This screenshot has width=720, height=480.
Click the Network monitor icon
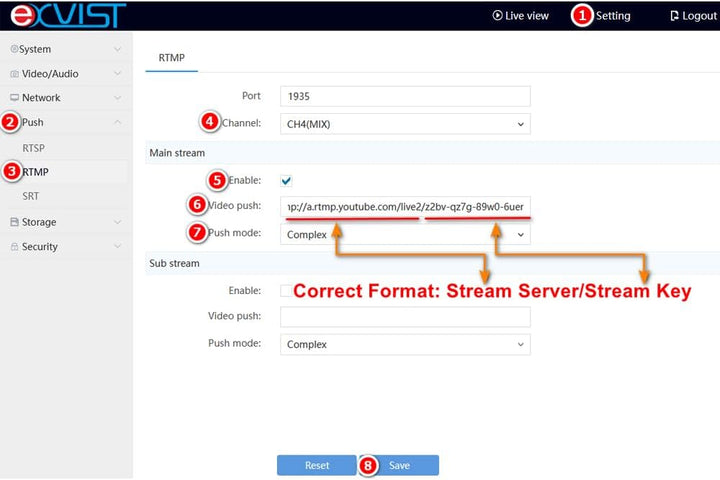click(15, 97)
